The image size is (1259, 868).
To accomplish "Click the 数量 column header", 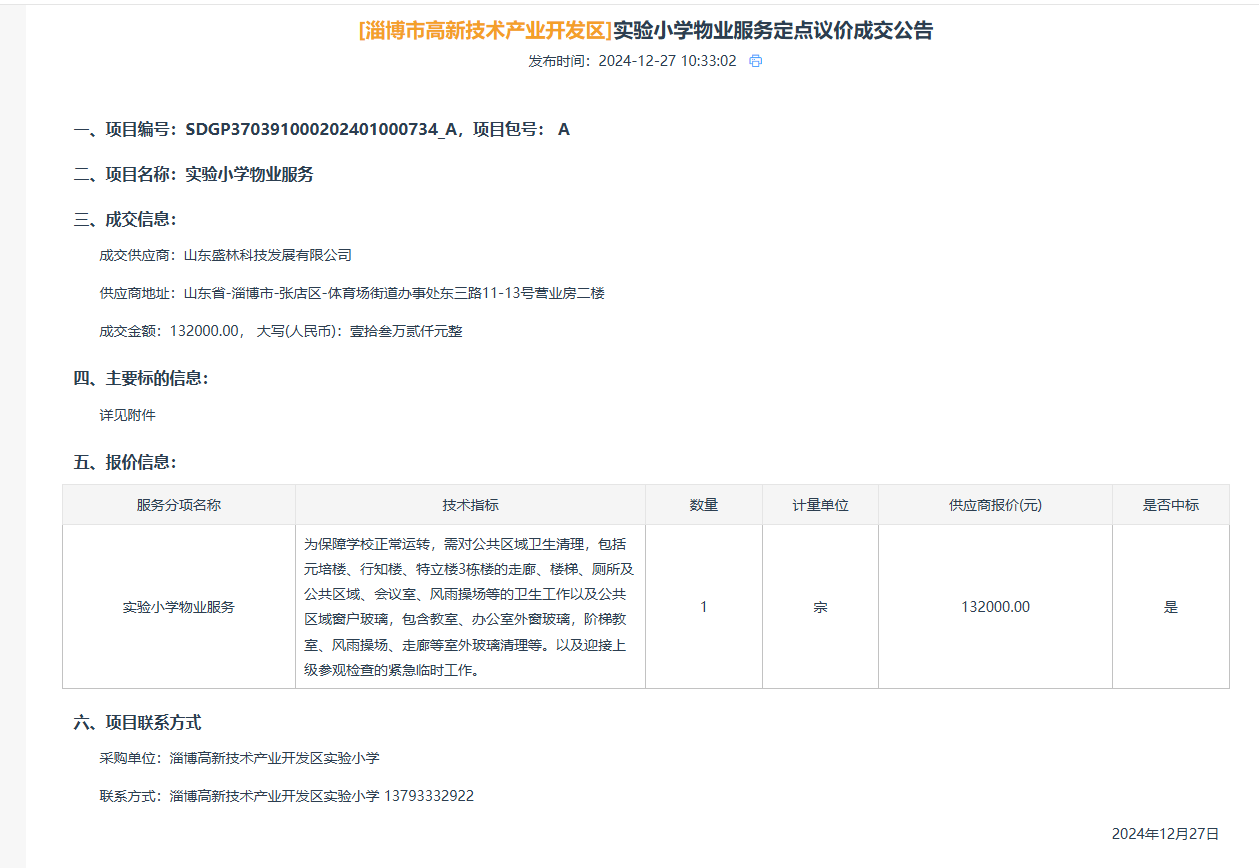I will 704,505.
